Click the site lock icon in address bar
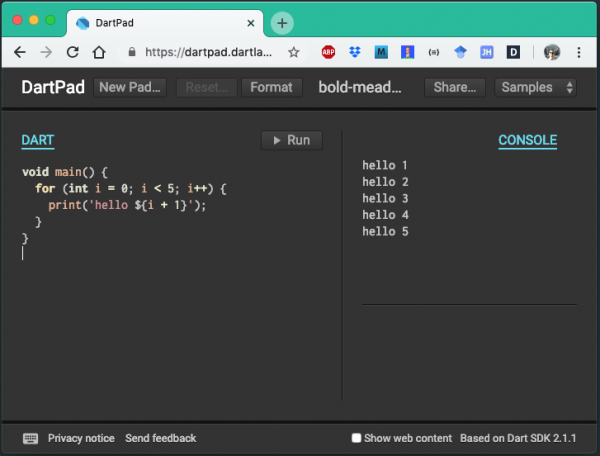The image size is (600, 456). (x=132, y=52)
